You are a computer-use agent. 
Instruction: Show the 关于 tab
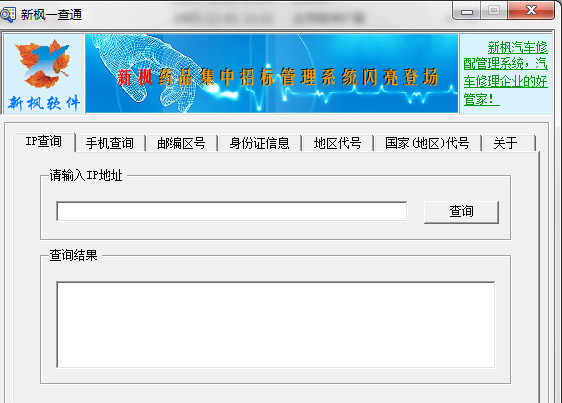coord(508,143)
